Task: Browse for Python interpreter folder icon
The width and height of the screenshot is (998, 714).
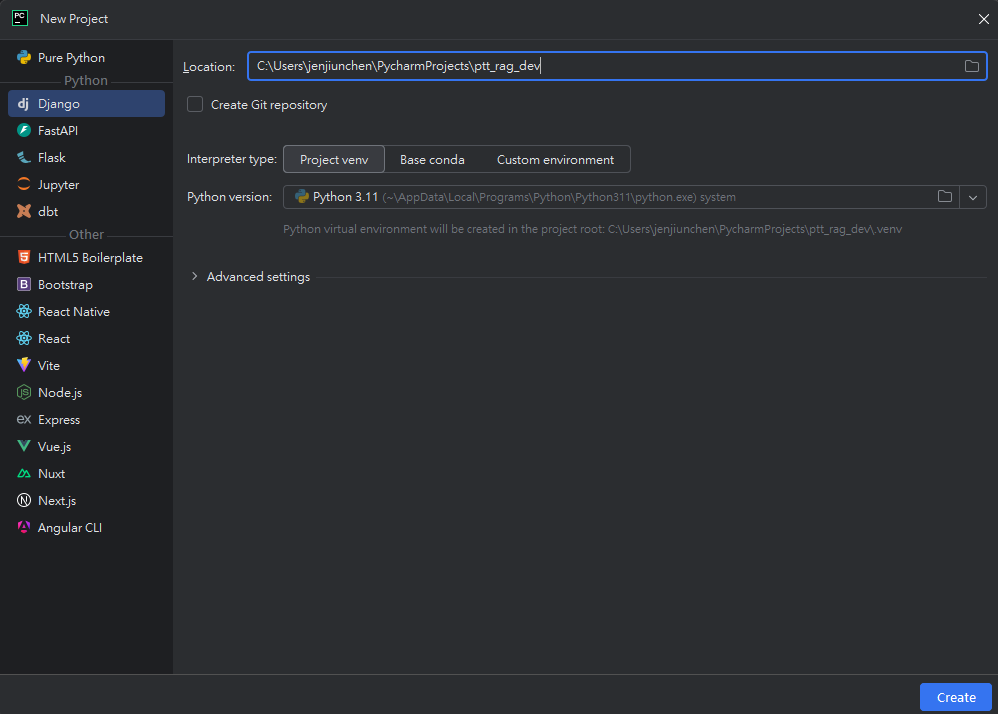Action: [x=945, y=197]
